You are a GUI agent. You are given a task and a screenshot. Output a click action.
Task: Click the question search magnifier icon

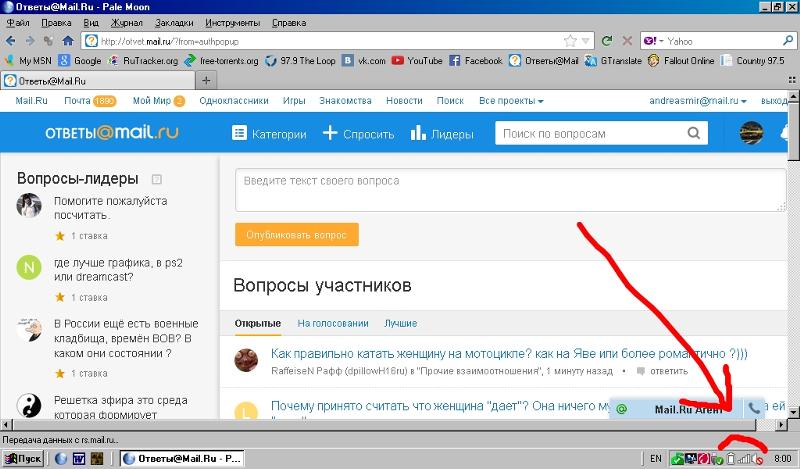coord(693,133)
